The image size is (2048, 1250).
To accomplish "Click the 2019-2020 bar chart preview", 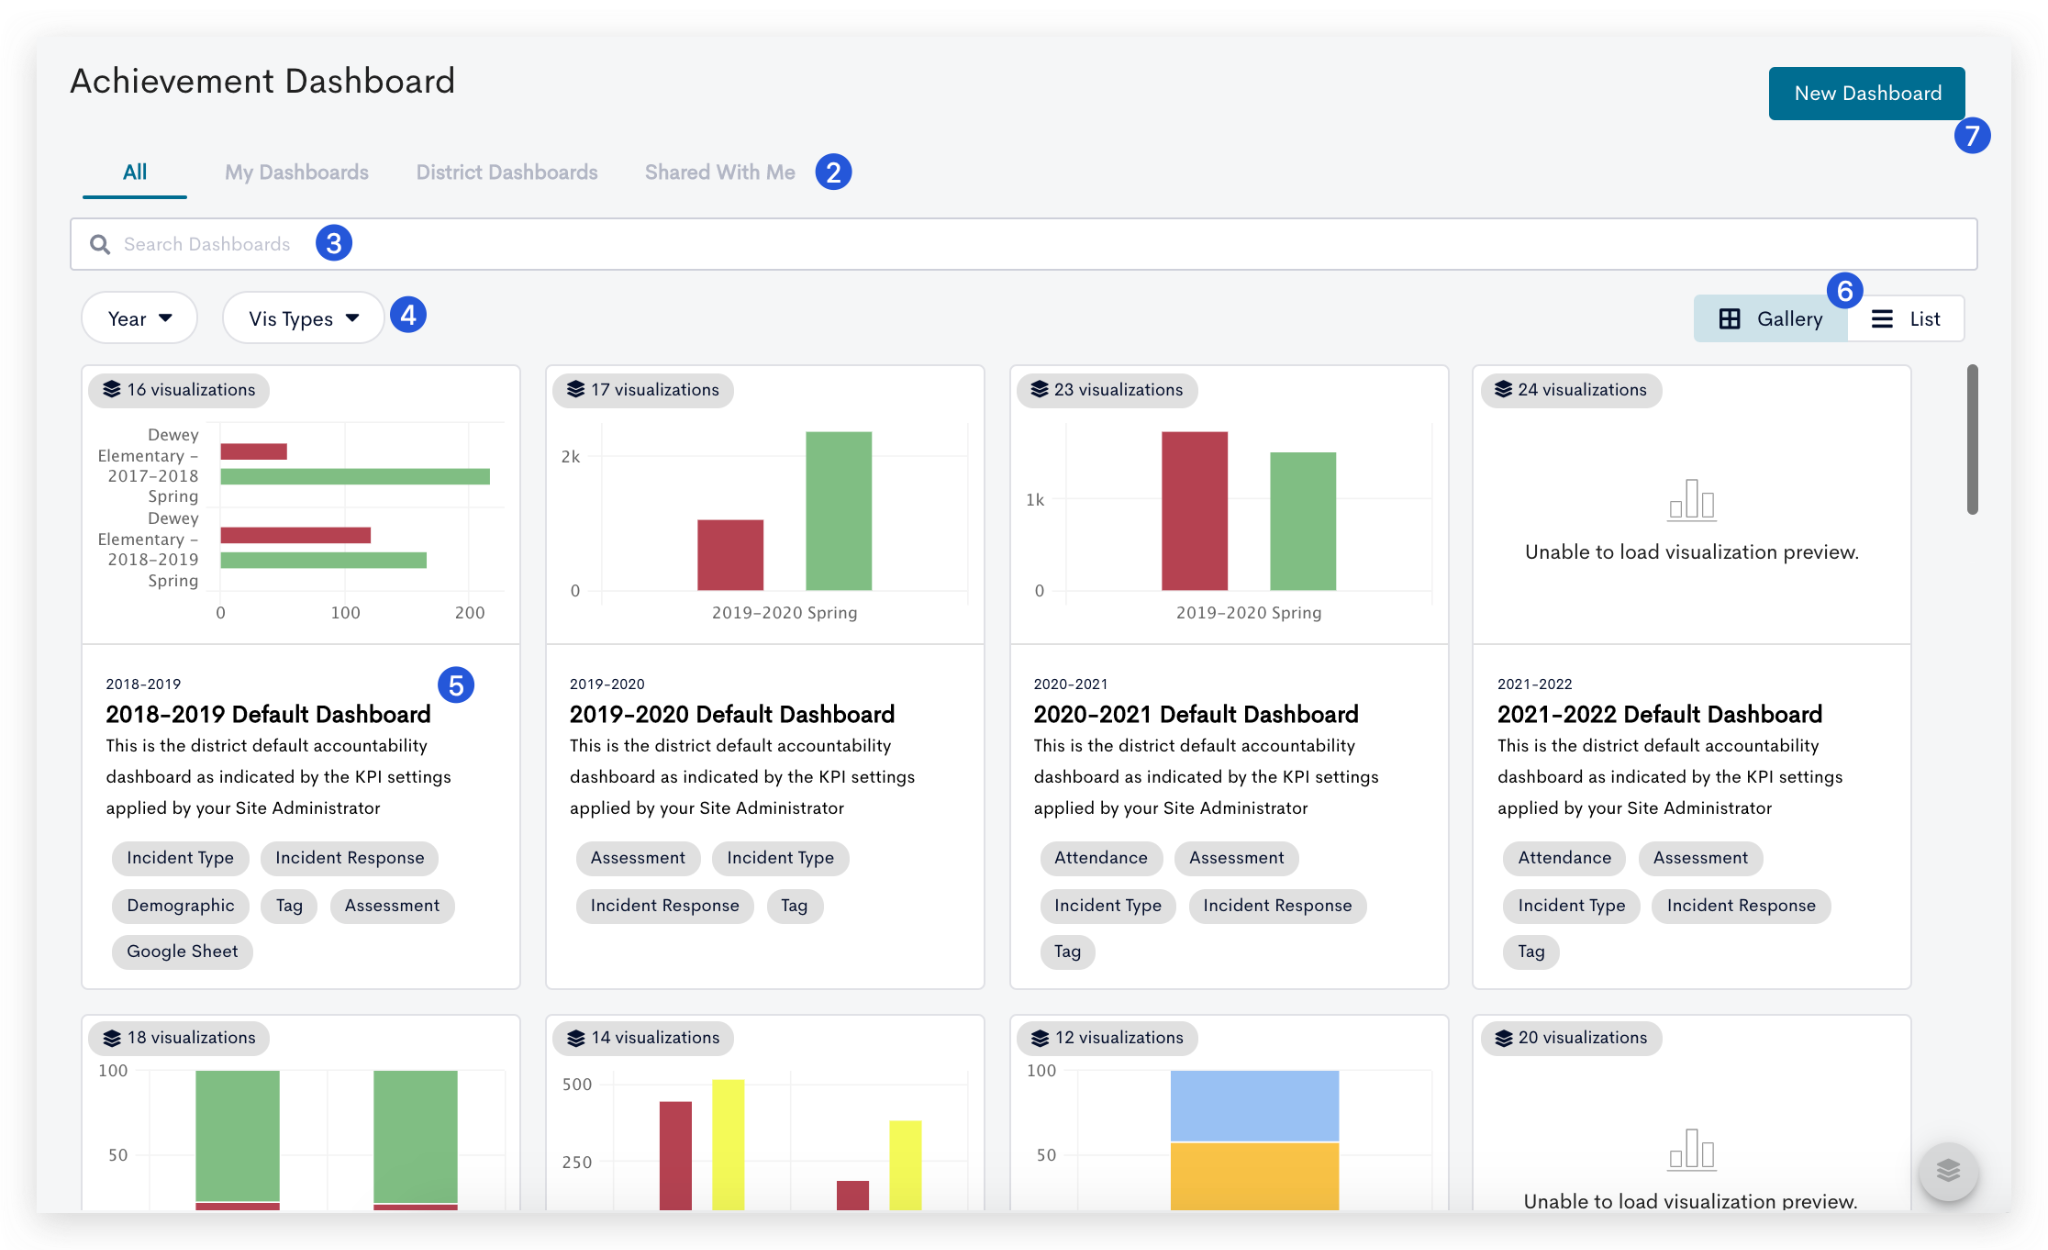I will click(765, 522).
